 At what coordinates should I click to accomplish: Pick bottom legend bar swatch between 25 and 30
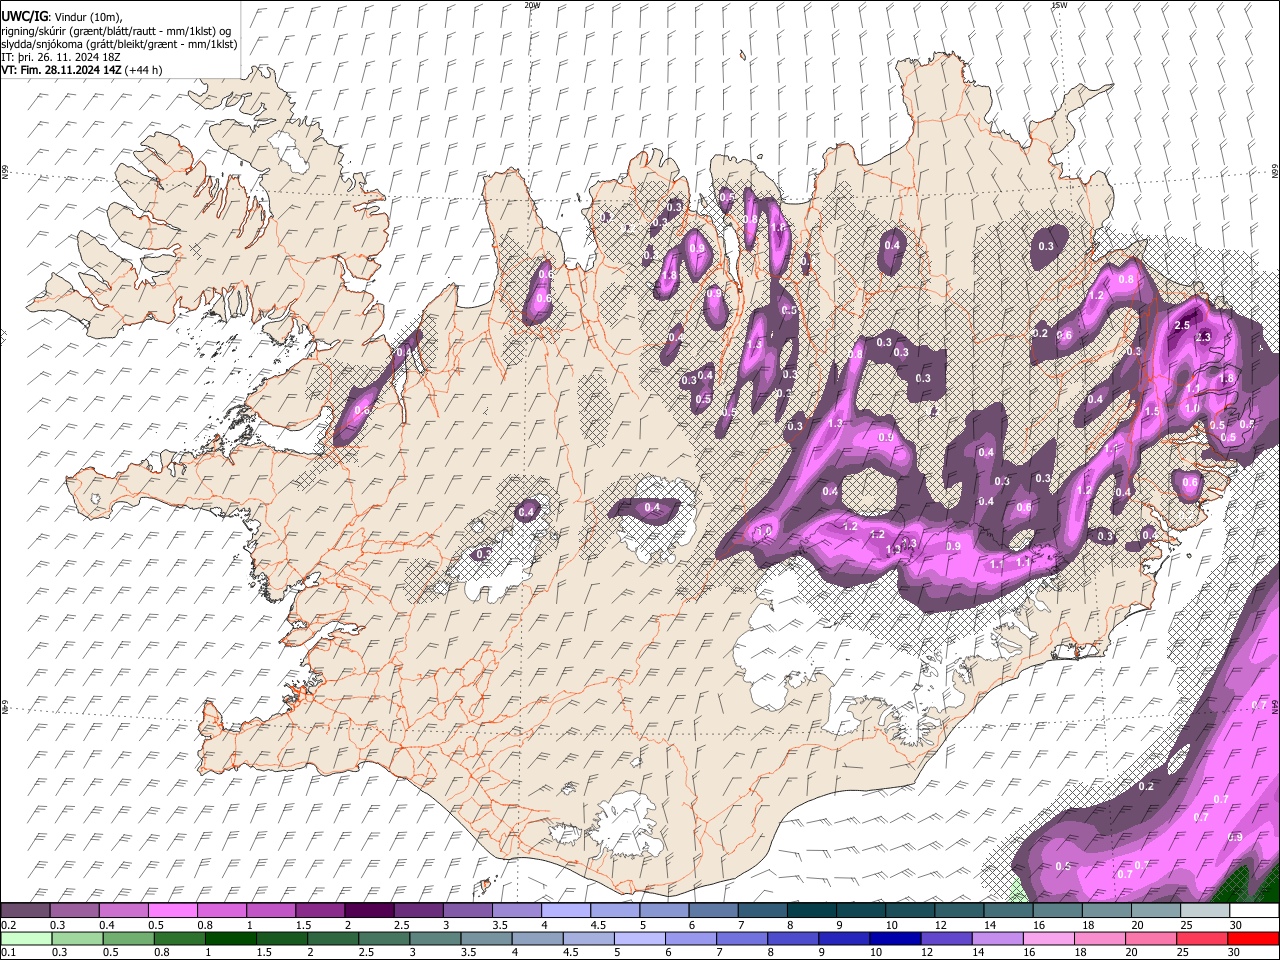(x=1205, y=939)
